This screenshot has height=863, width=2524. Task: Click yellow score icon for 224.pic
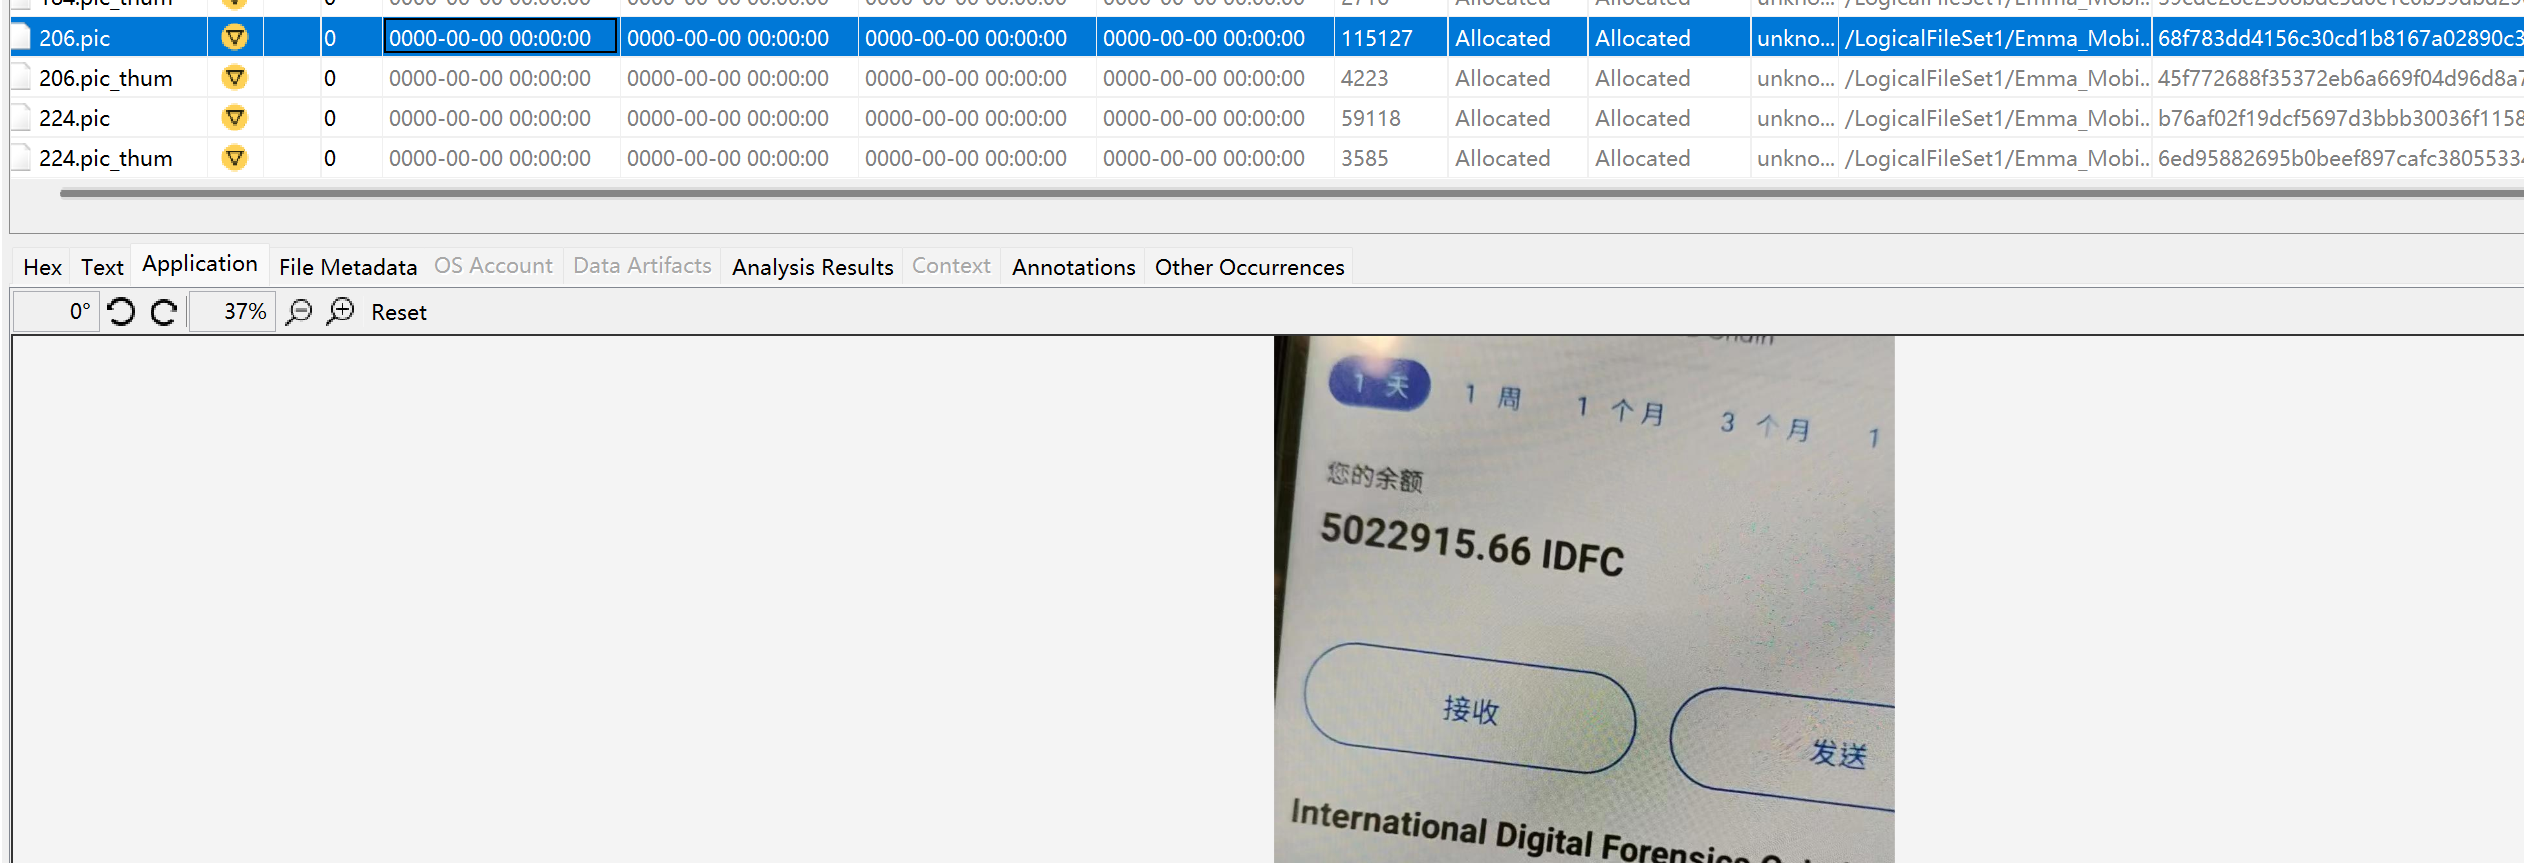234,118
